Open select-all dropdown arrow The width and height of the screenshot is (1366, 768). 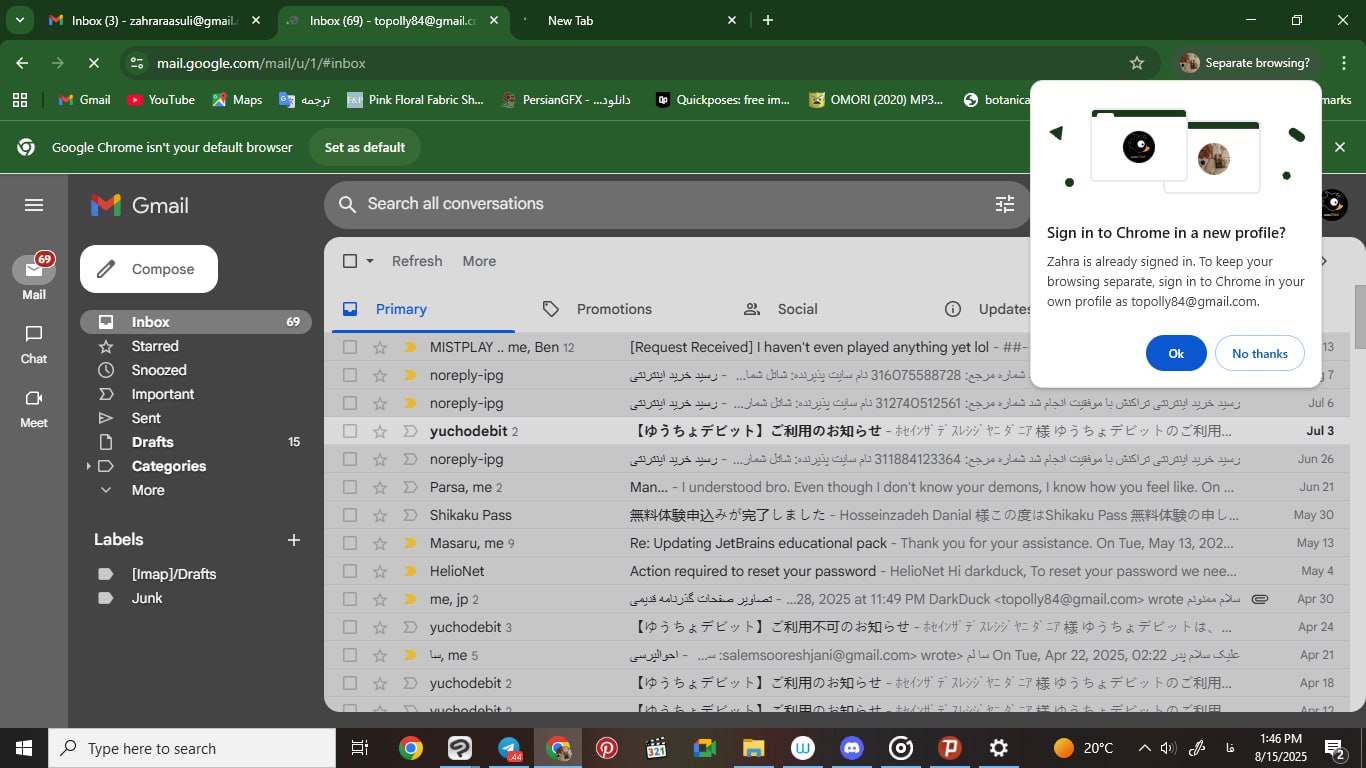(x=370, y=261)
